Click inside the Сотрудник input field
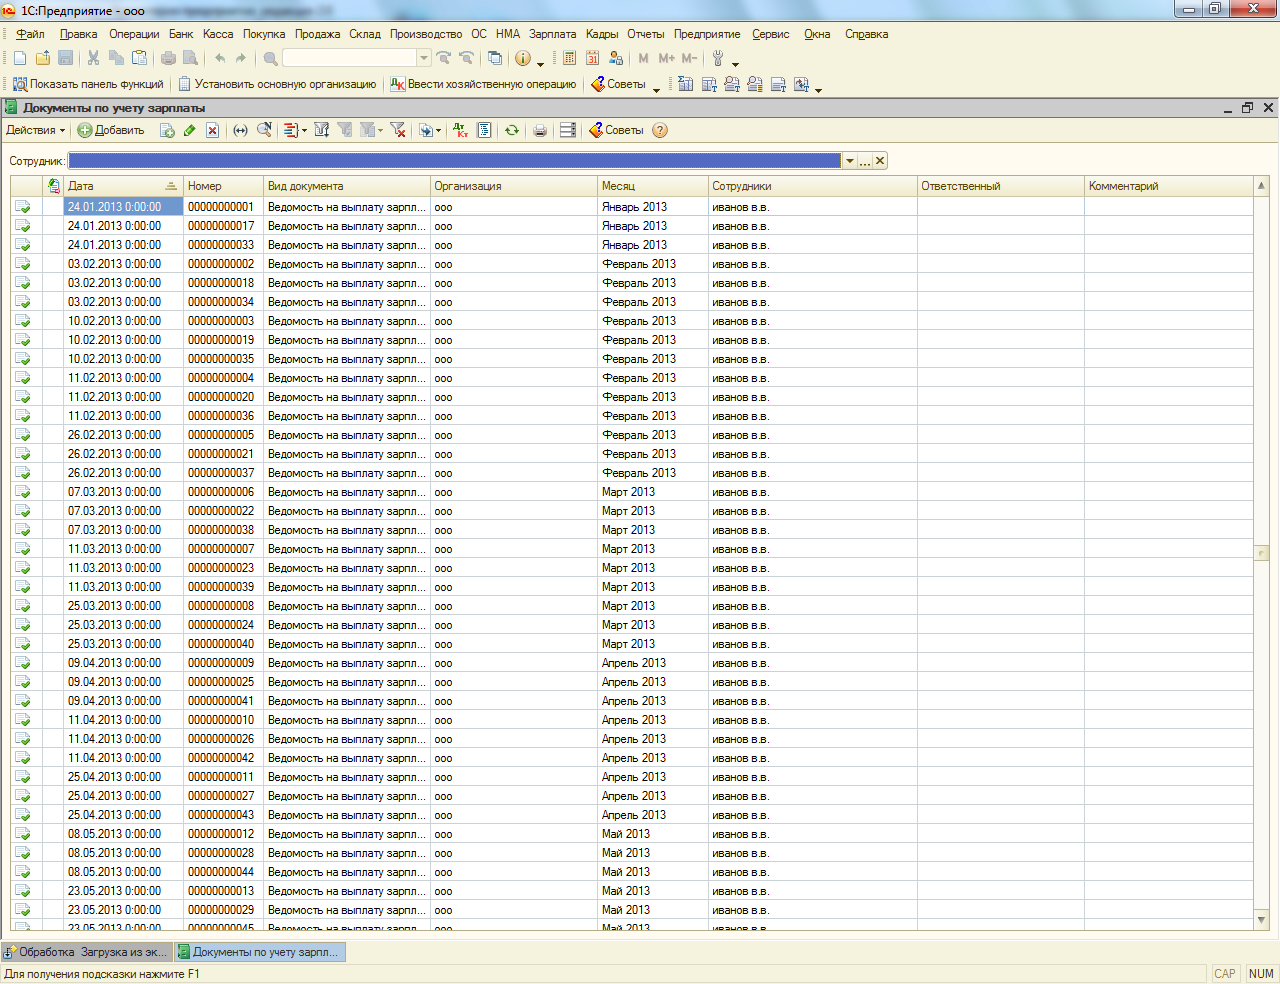 [455, 161]
